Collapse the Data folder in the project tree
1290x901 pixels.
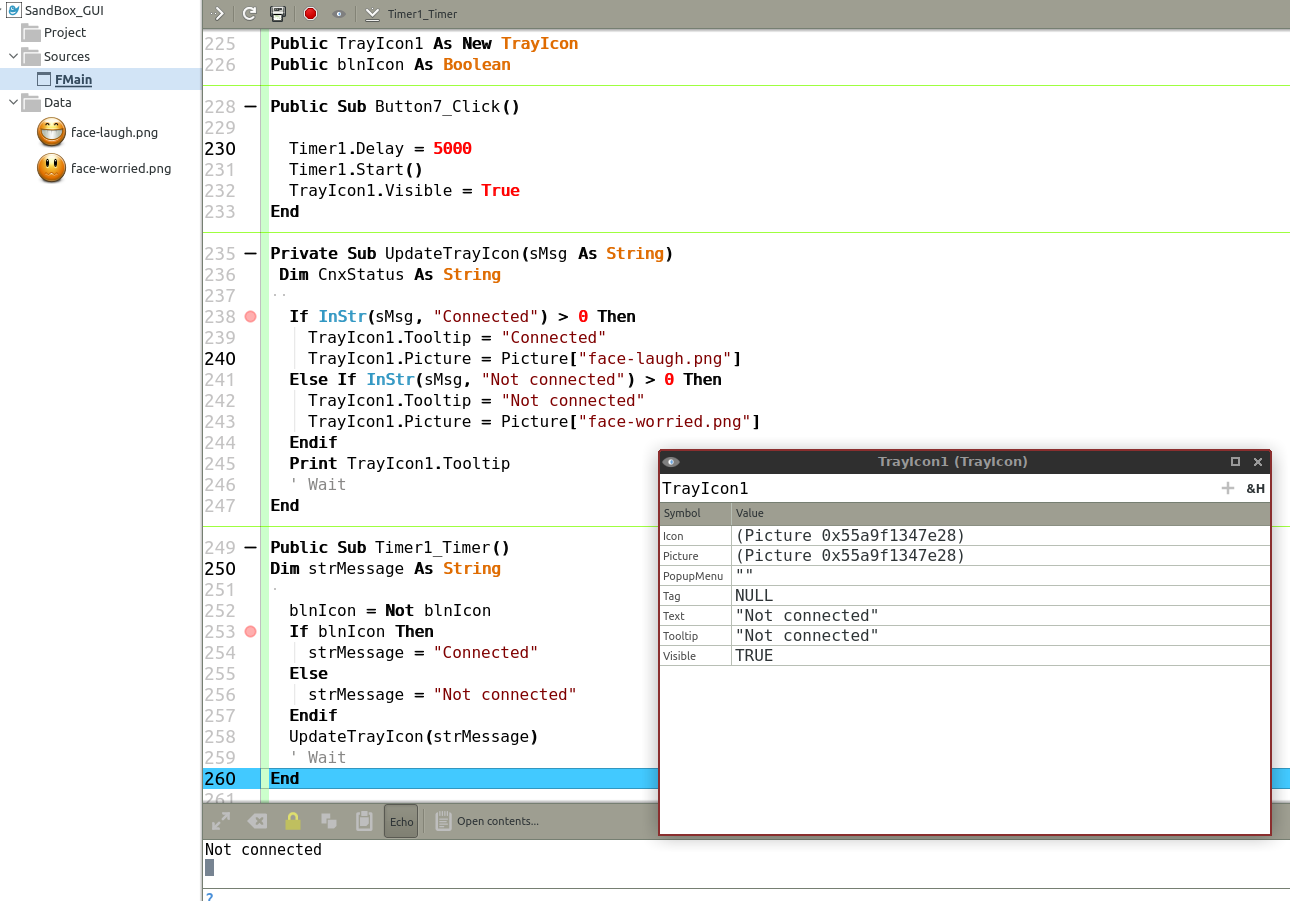pyautogui.click(x=13, y=102)
